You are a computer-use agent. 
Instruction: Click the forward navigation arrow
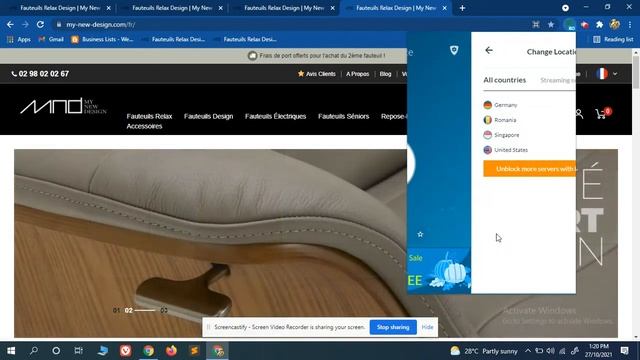[x=25, y=24]
